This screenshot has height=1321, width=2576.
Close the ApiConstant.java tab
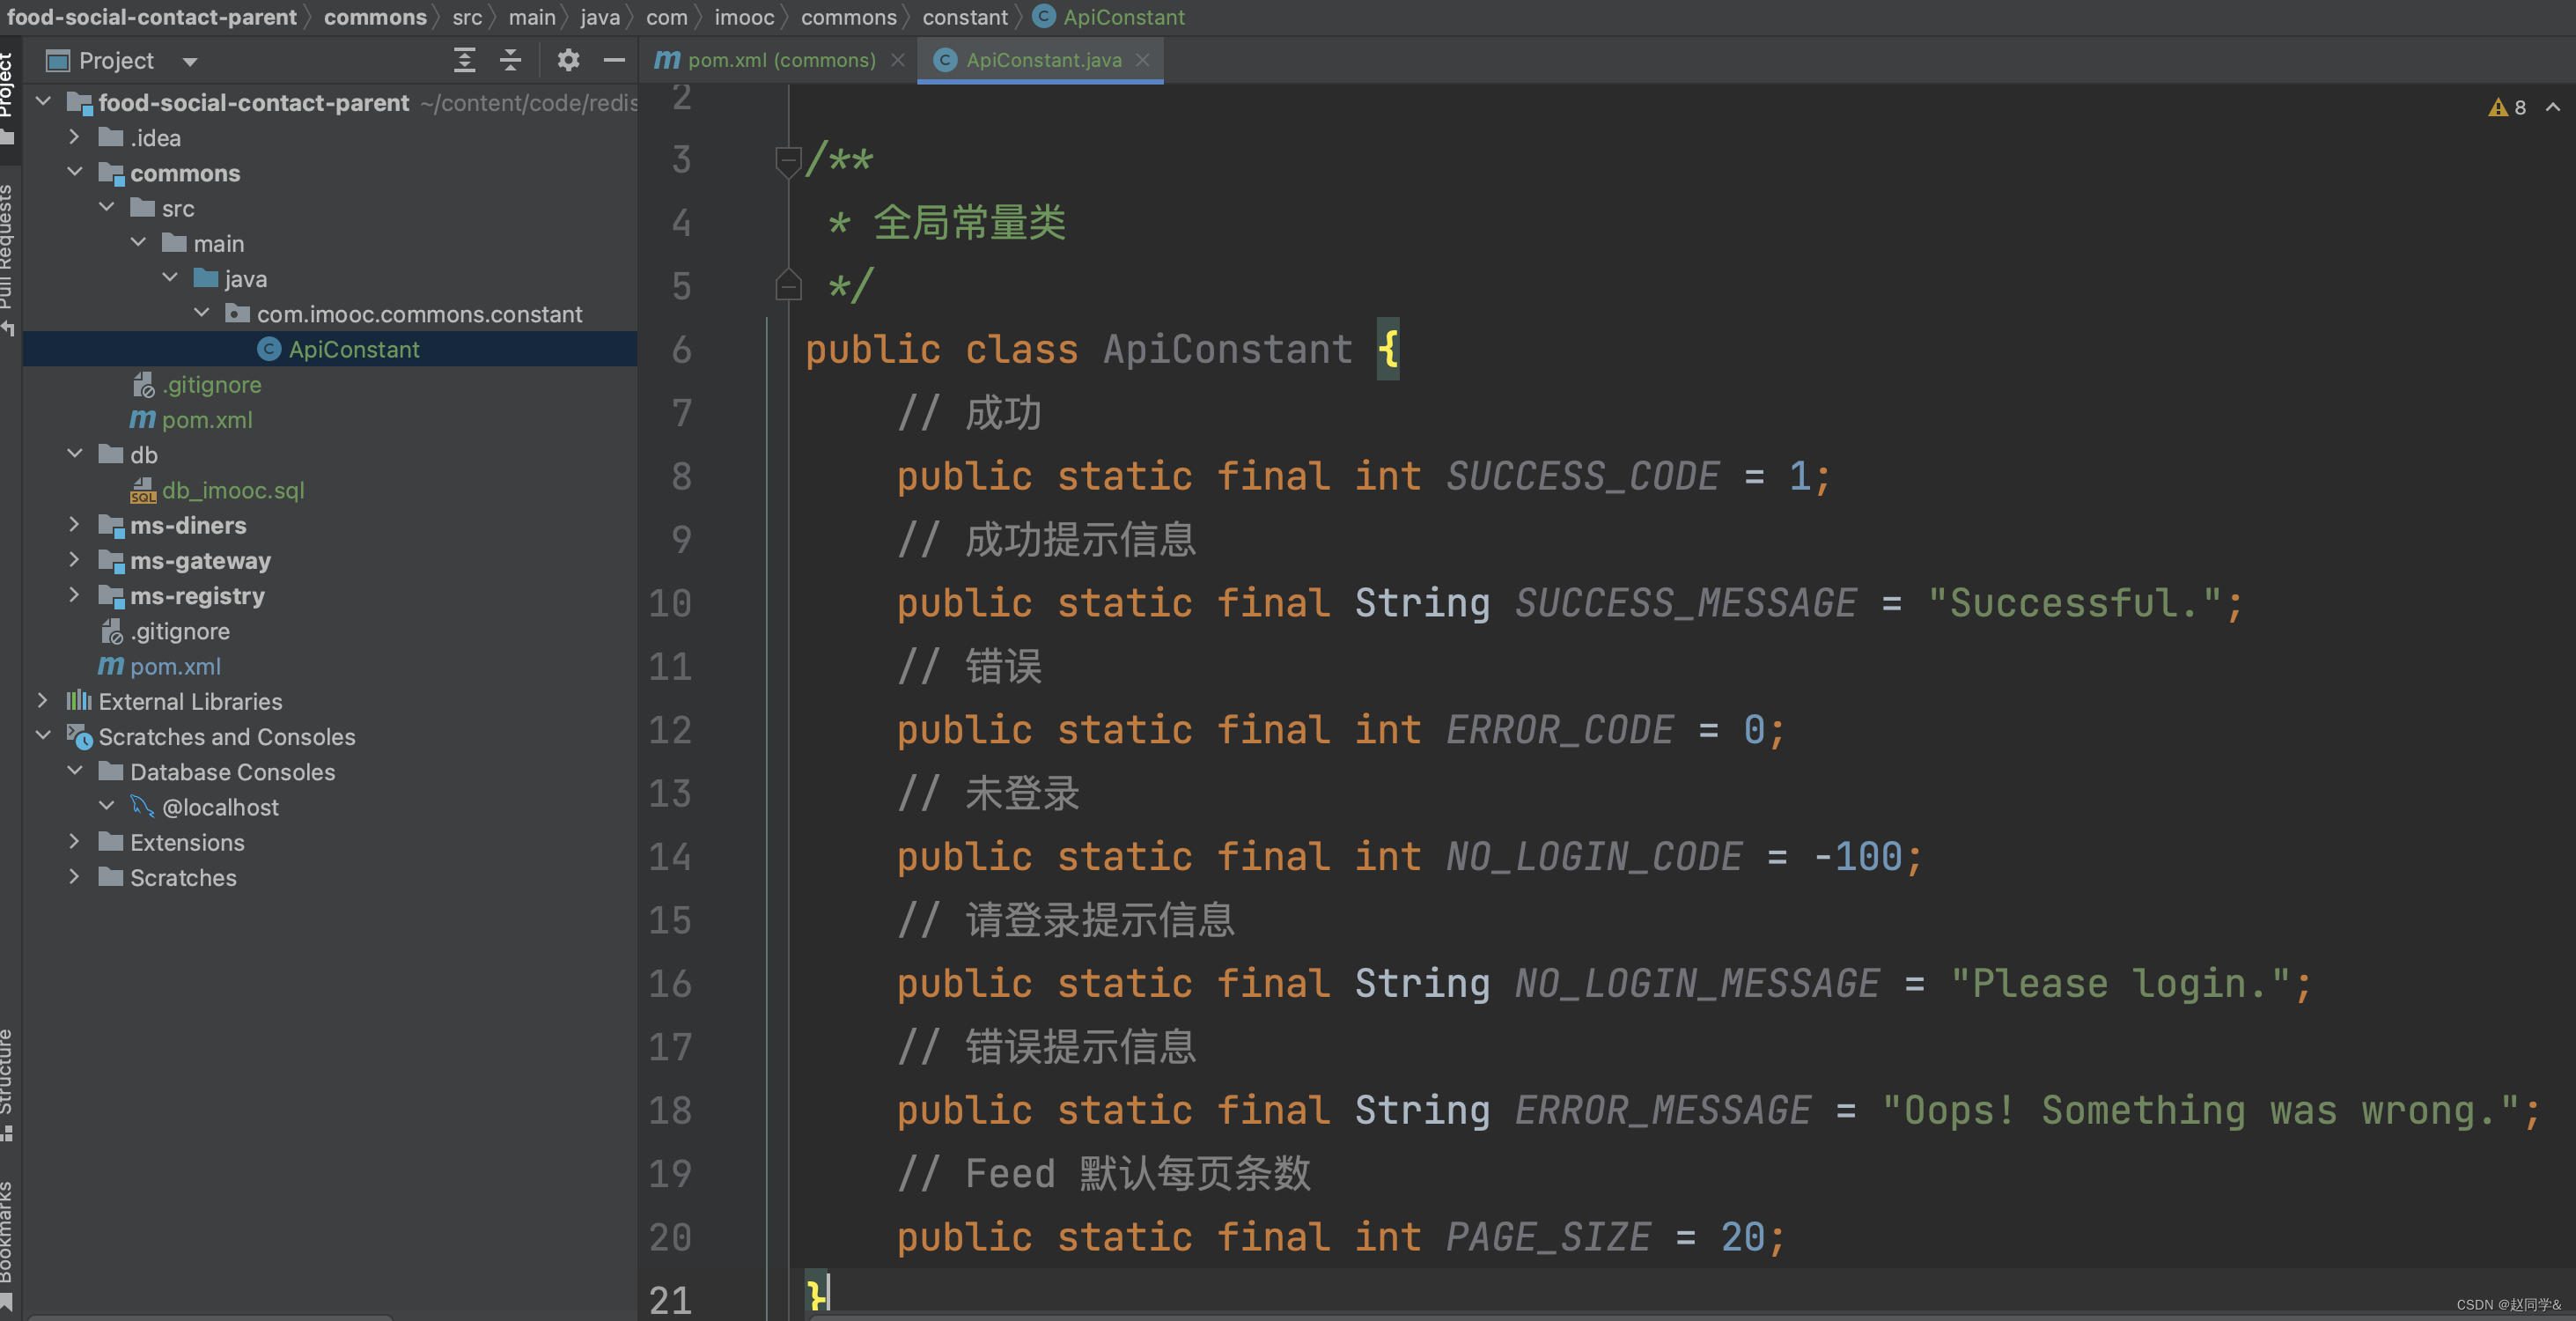[x=1143, y=60]
